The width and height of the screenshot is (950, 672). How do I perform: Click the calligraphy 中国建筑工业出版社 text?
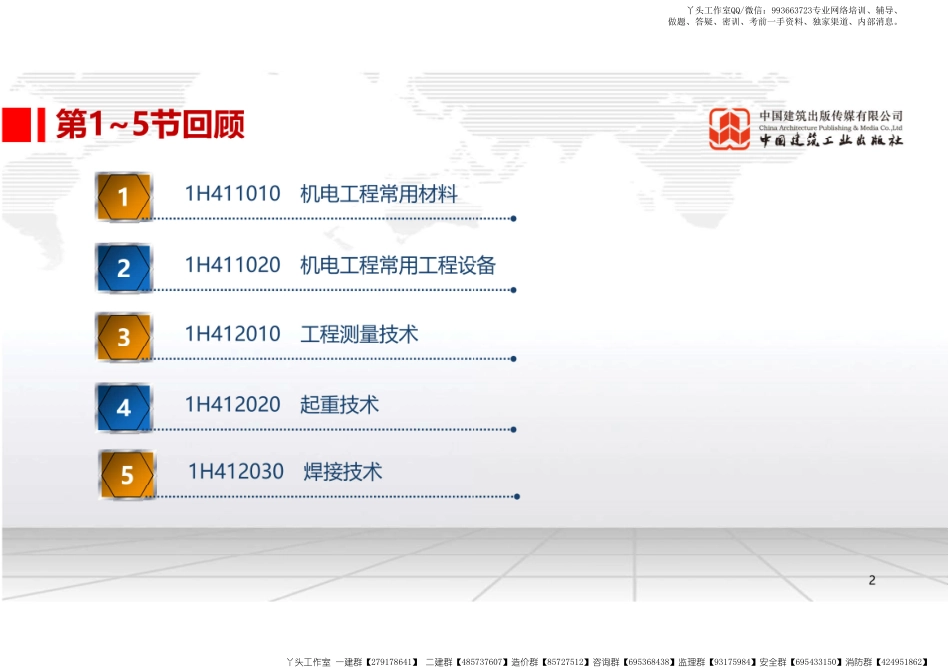point(830,142)
